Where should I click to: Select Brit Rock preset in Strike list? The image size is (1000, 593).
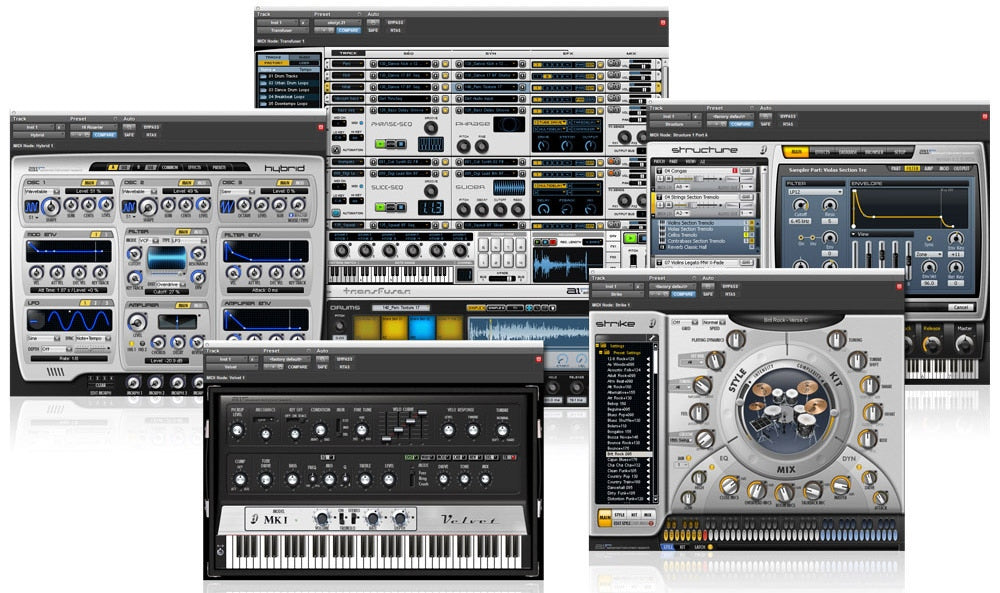[x=628, y=454]
